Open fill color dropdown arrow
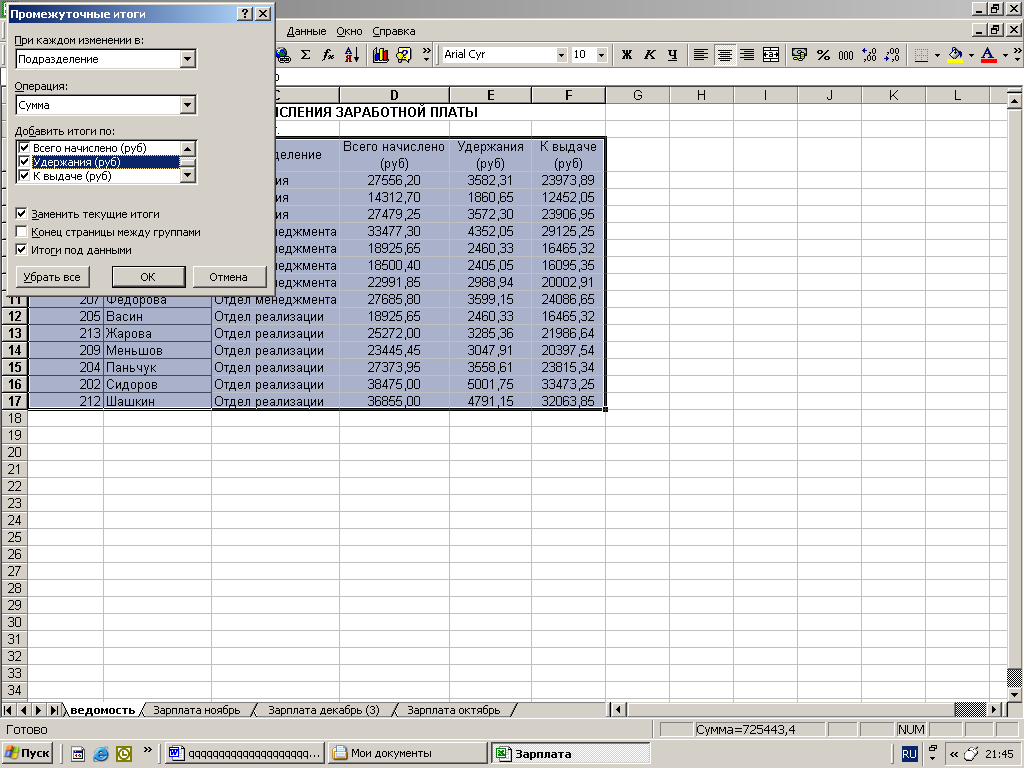1024x768 pixels. [x=971, y=55]
